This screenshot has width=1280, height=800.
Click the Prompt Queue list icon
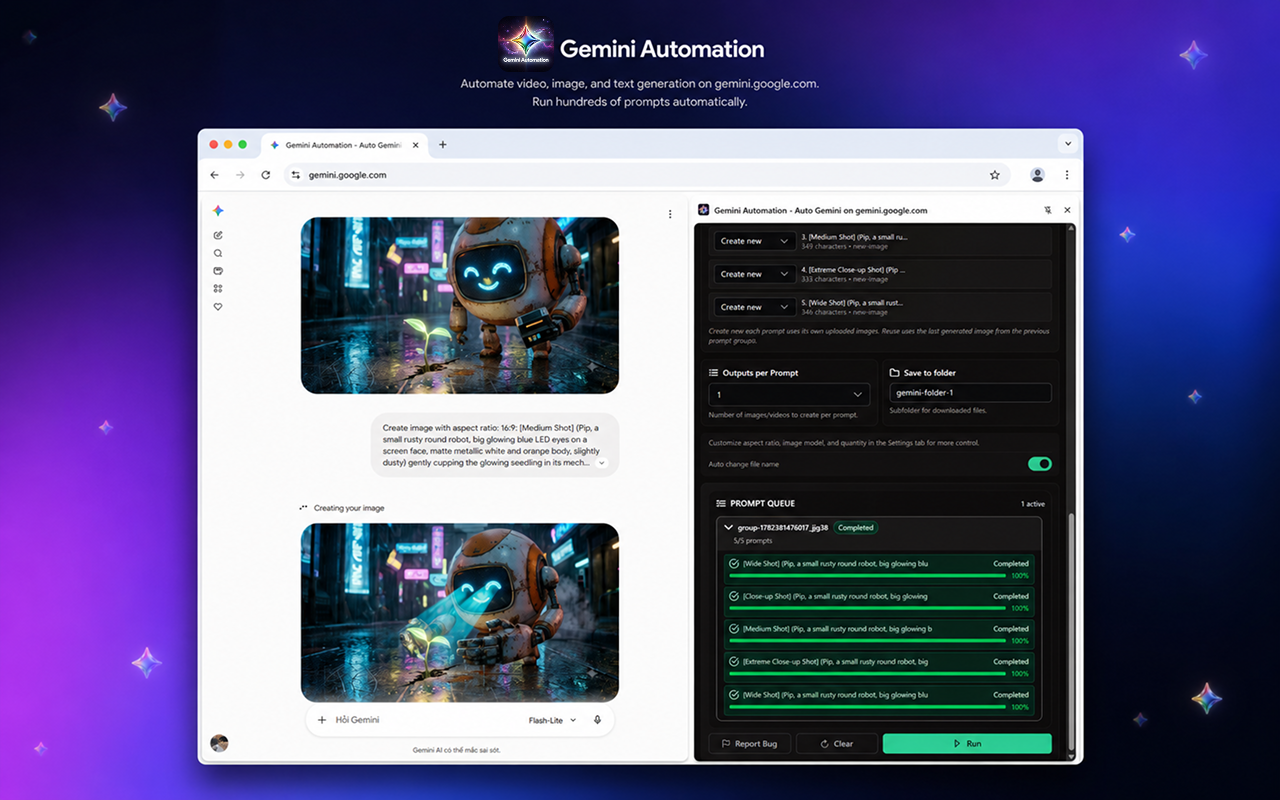click(721, 503)
